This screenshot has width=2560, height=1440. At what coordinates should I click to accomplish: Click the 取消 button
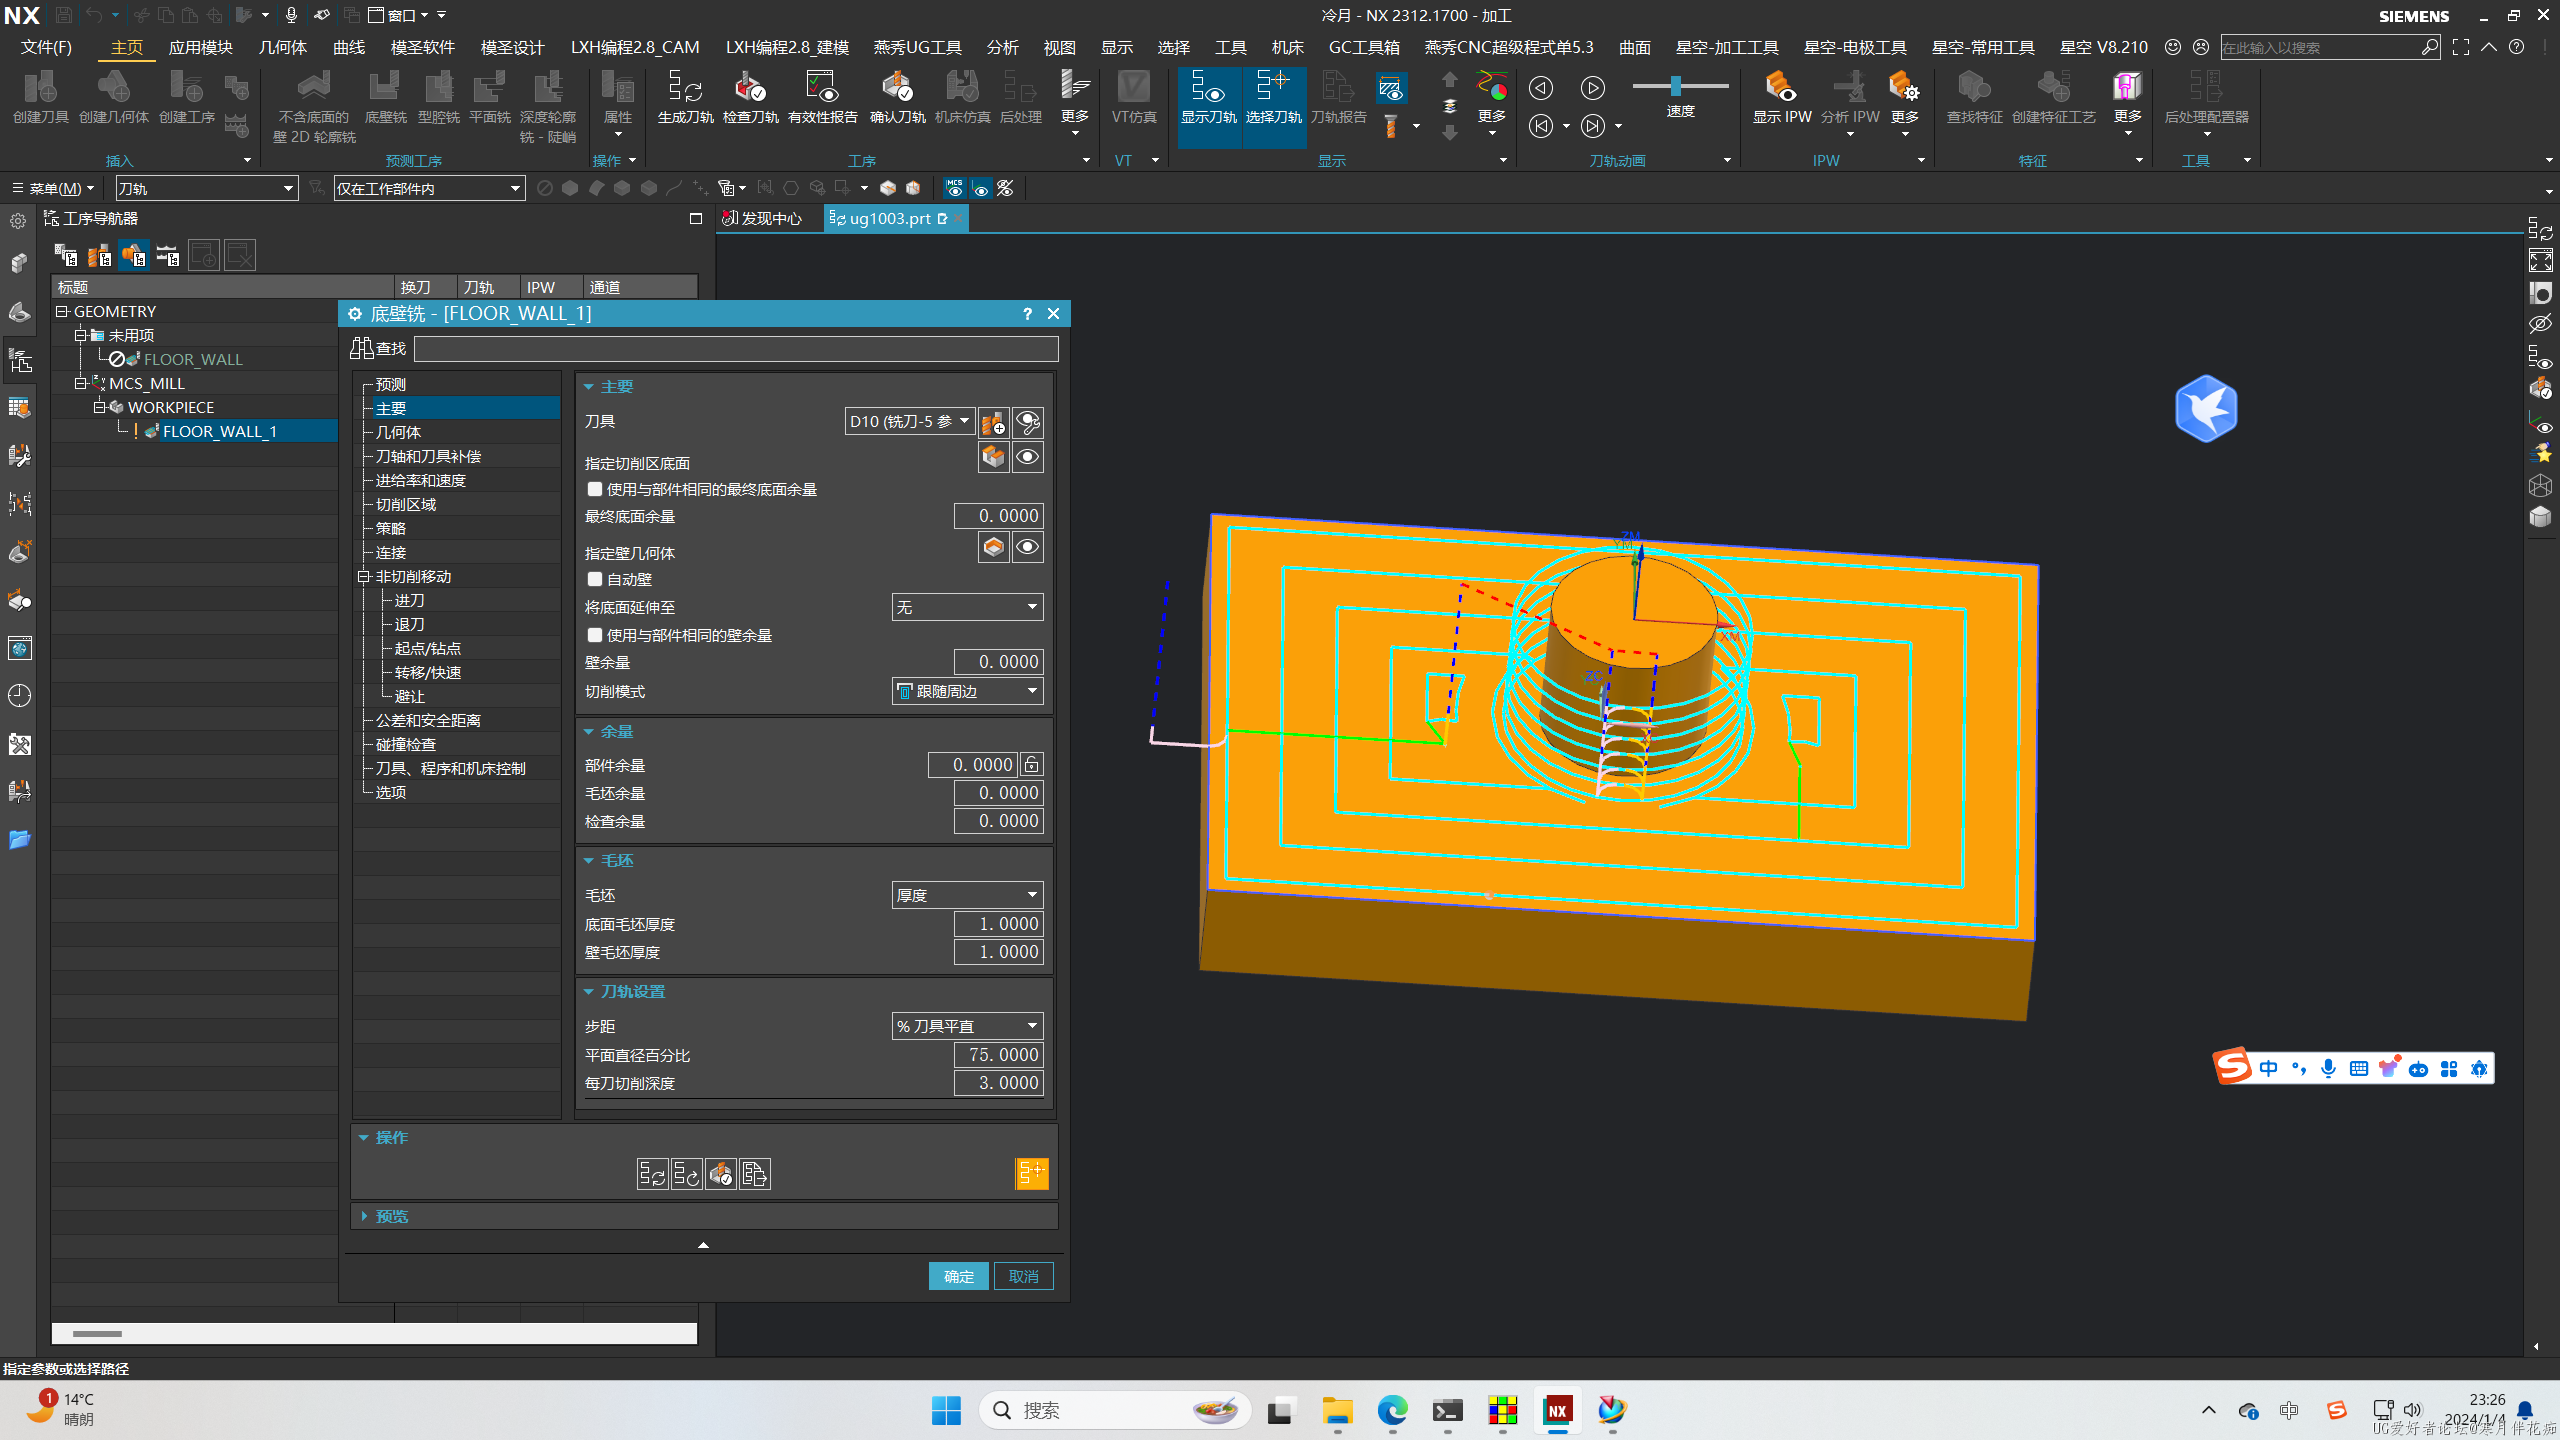tap(1023, 1276)
